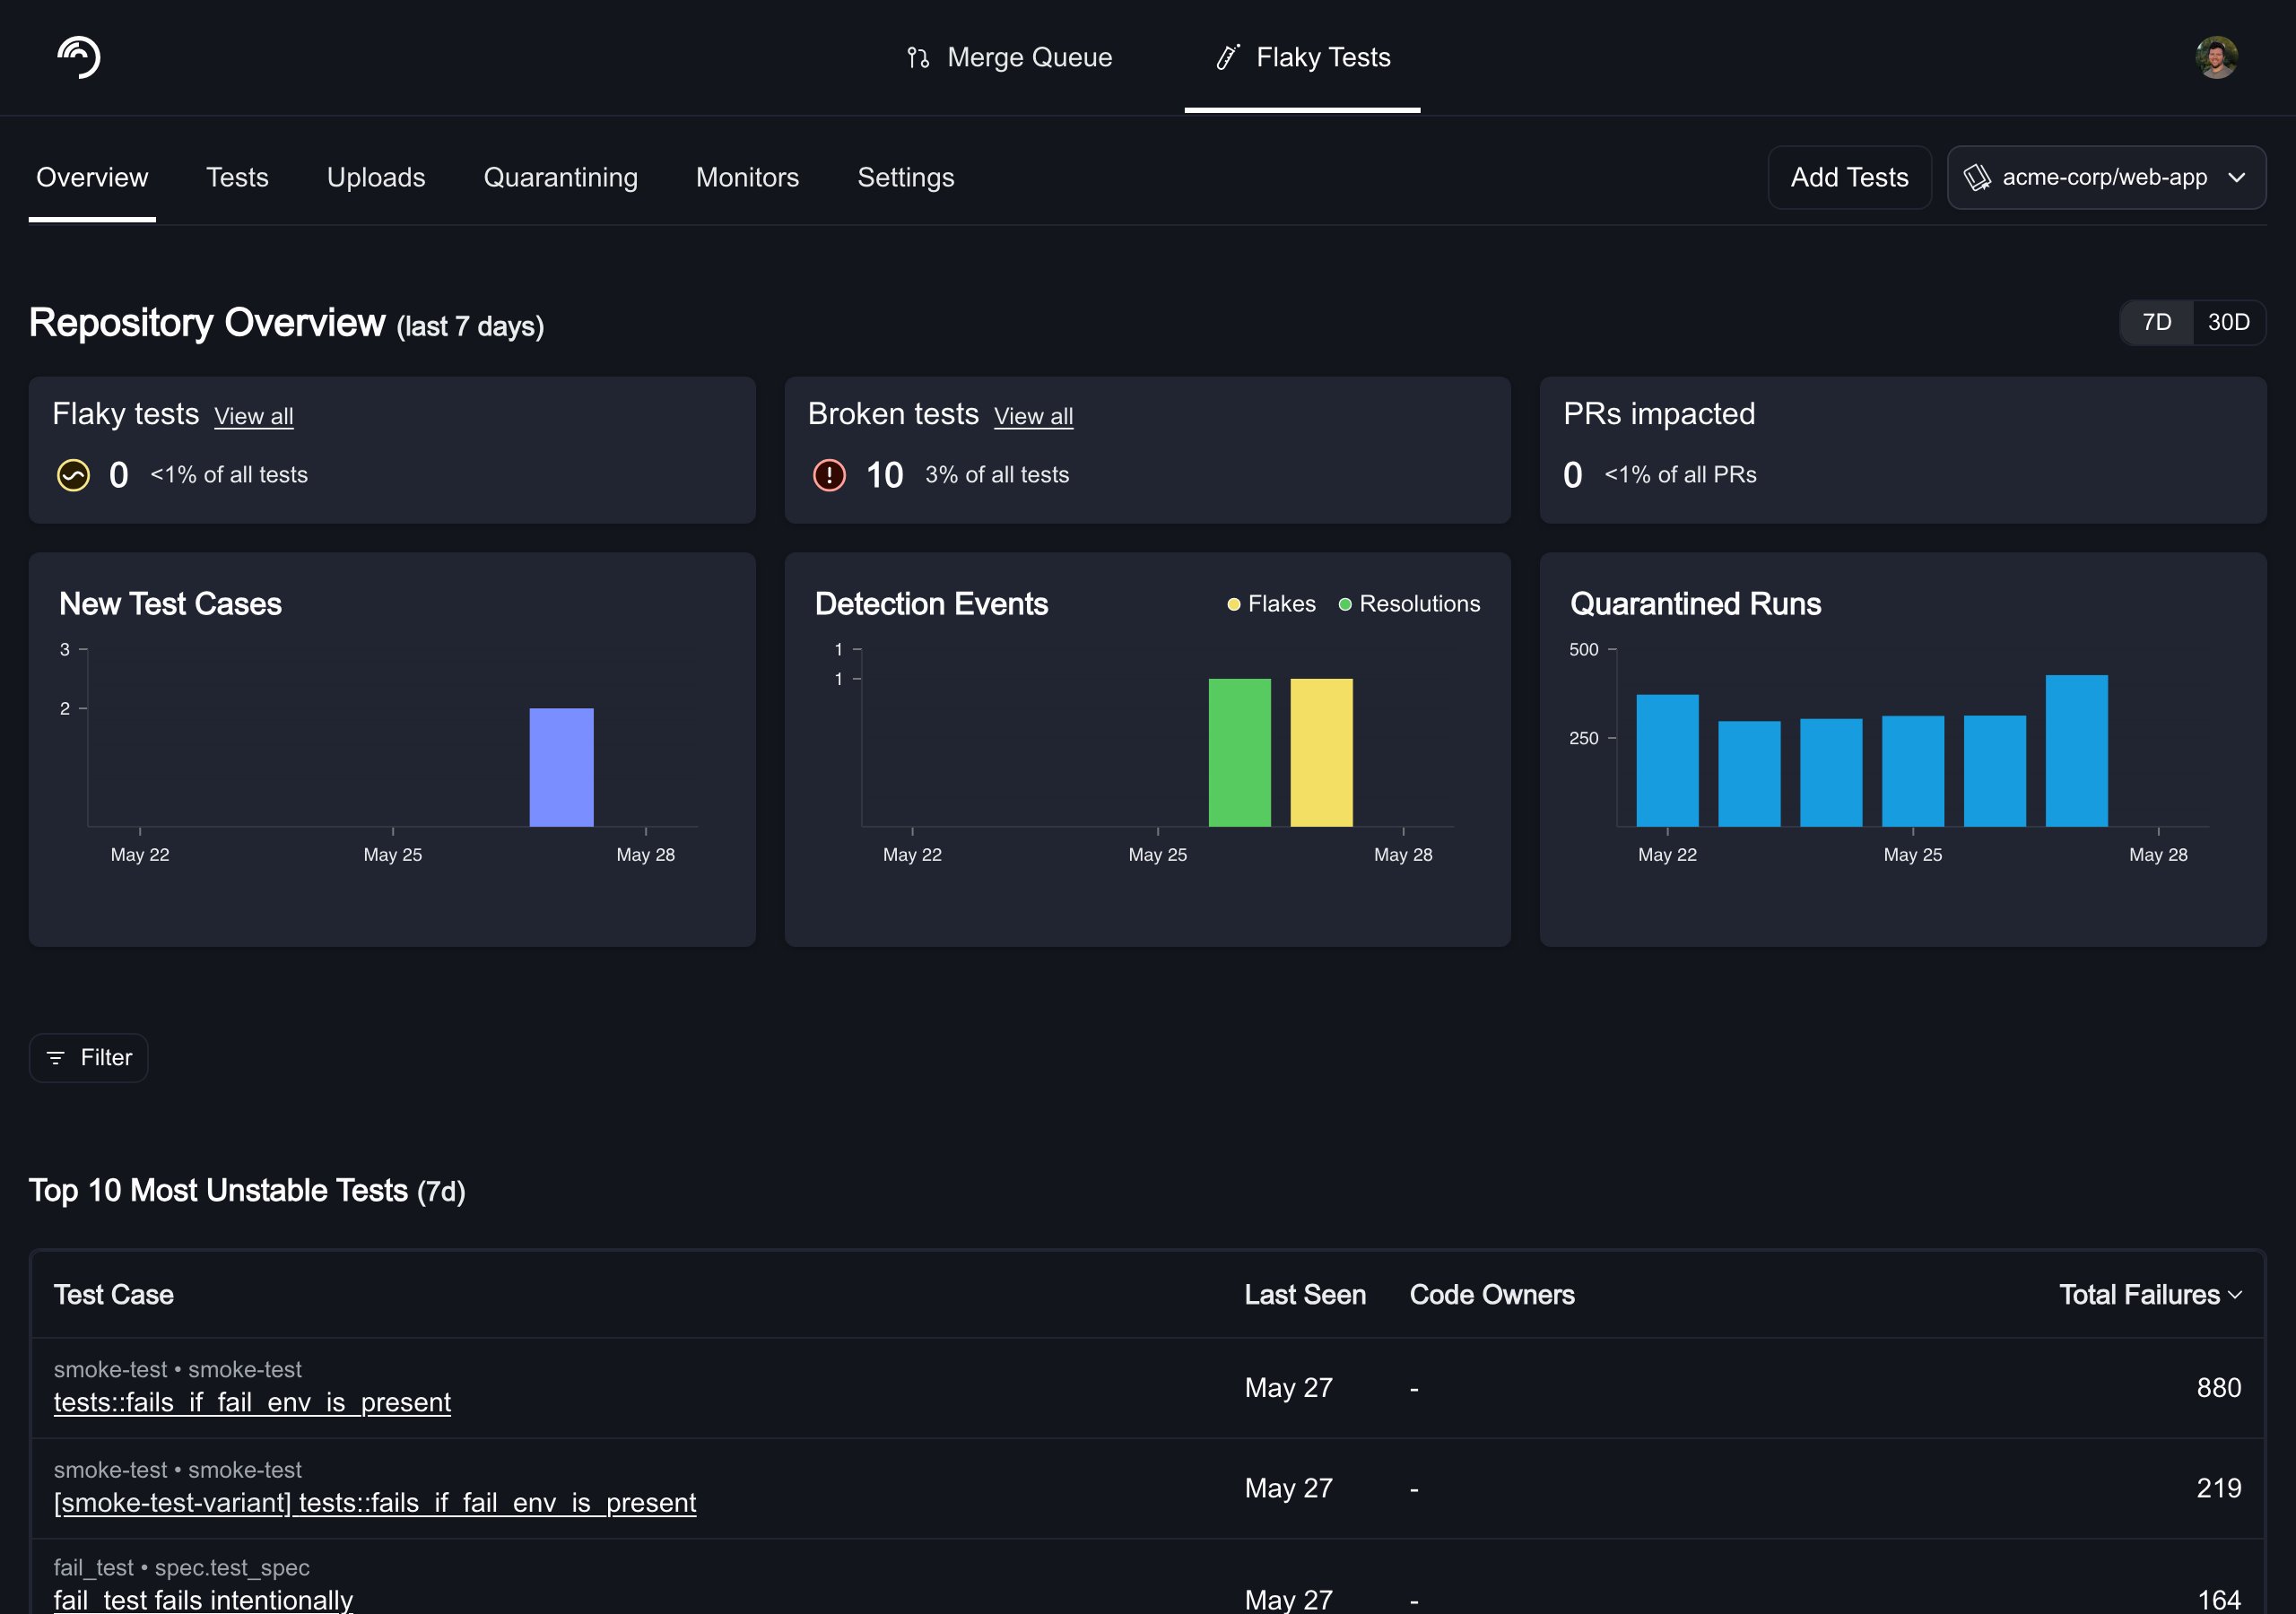Click the repository icon beside acme-corp/web-app

[1977, 178]
